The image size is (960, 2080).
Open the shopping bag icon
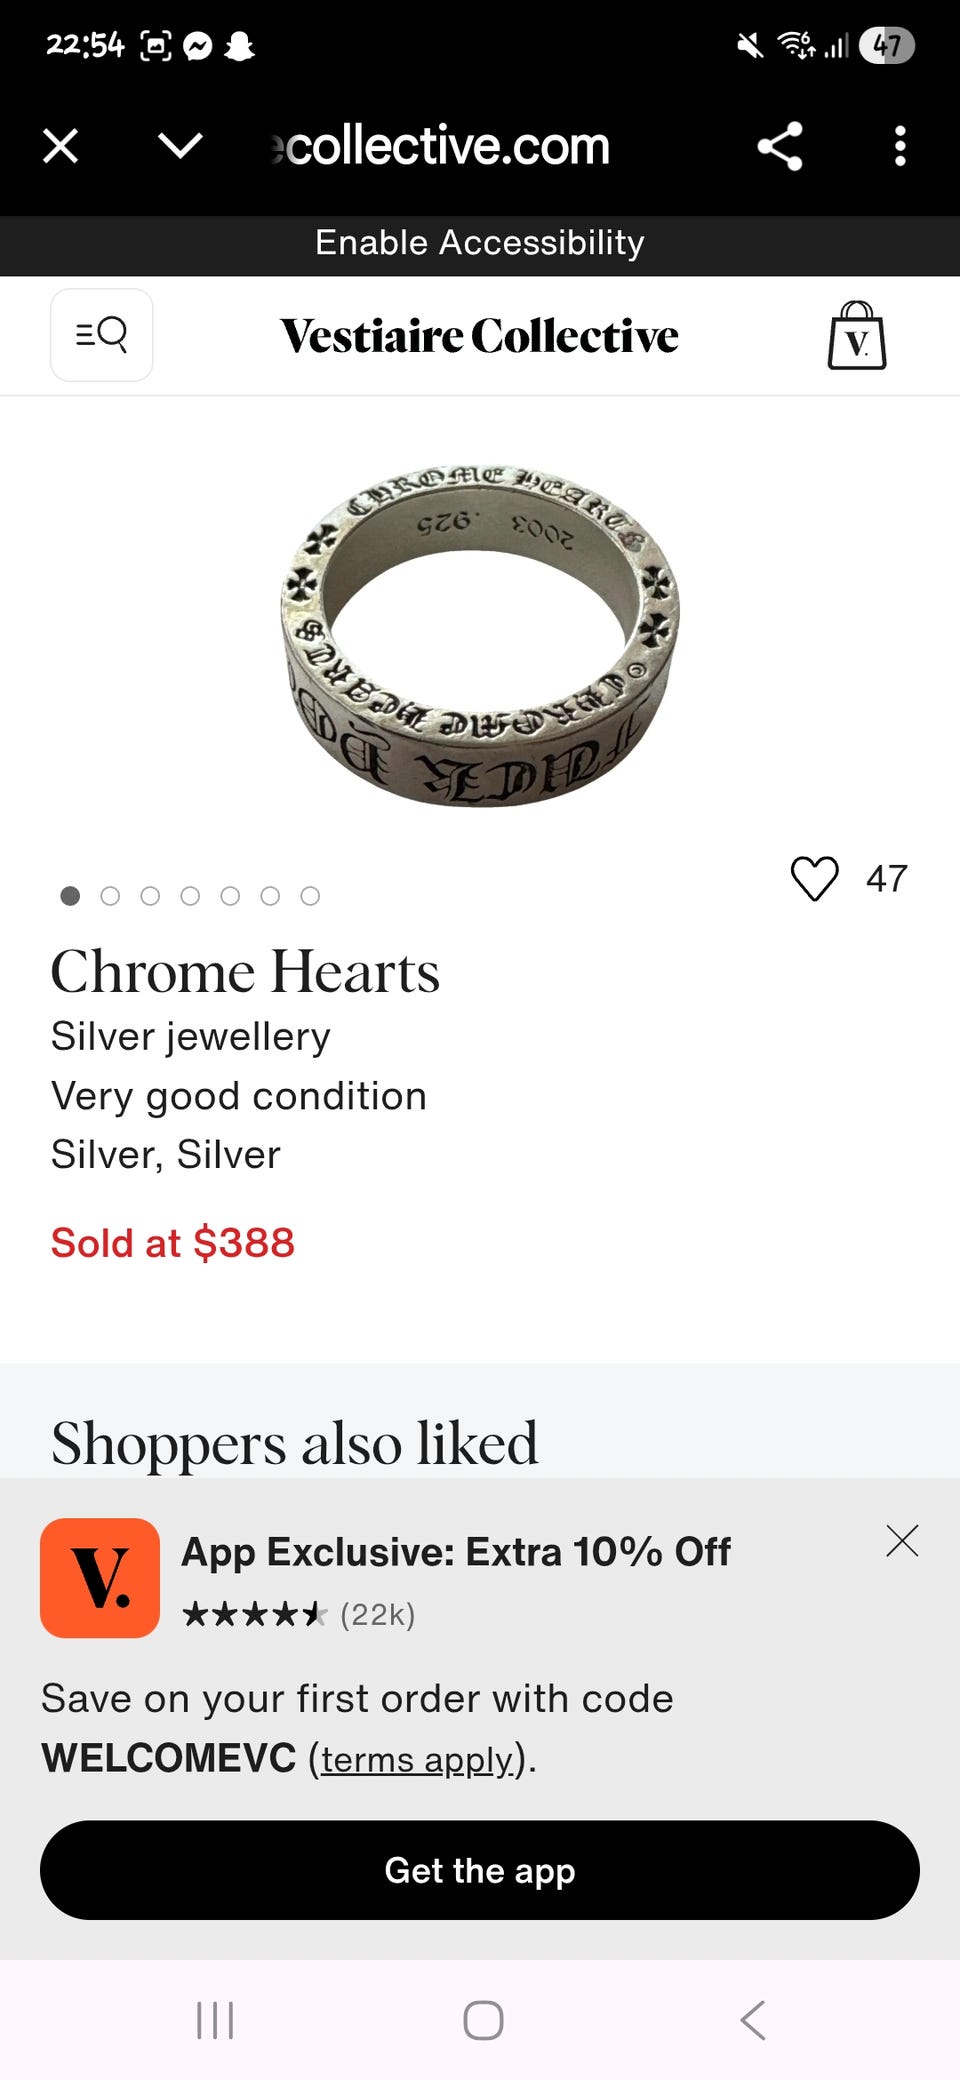click(x=857, y=336)
